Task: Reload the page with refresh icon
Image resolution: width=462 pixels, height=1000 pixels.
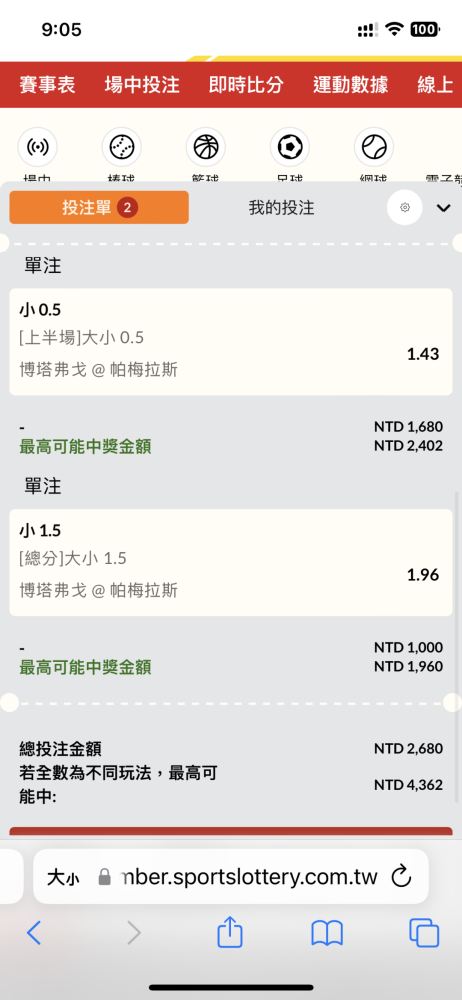Action: coord(401,877)
